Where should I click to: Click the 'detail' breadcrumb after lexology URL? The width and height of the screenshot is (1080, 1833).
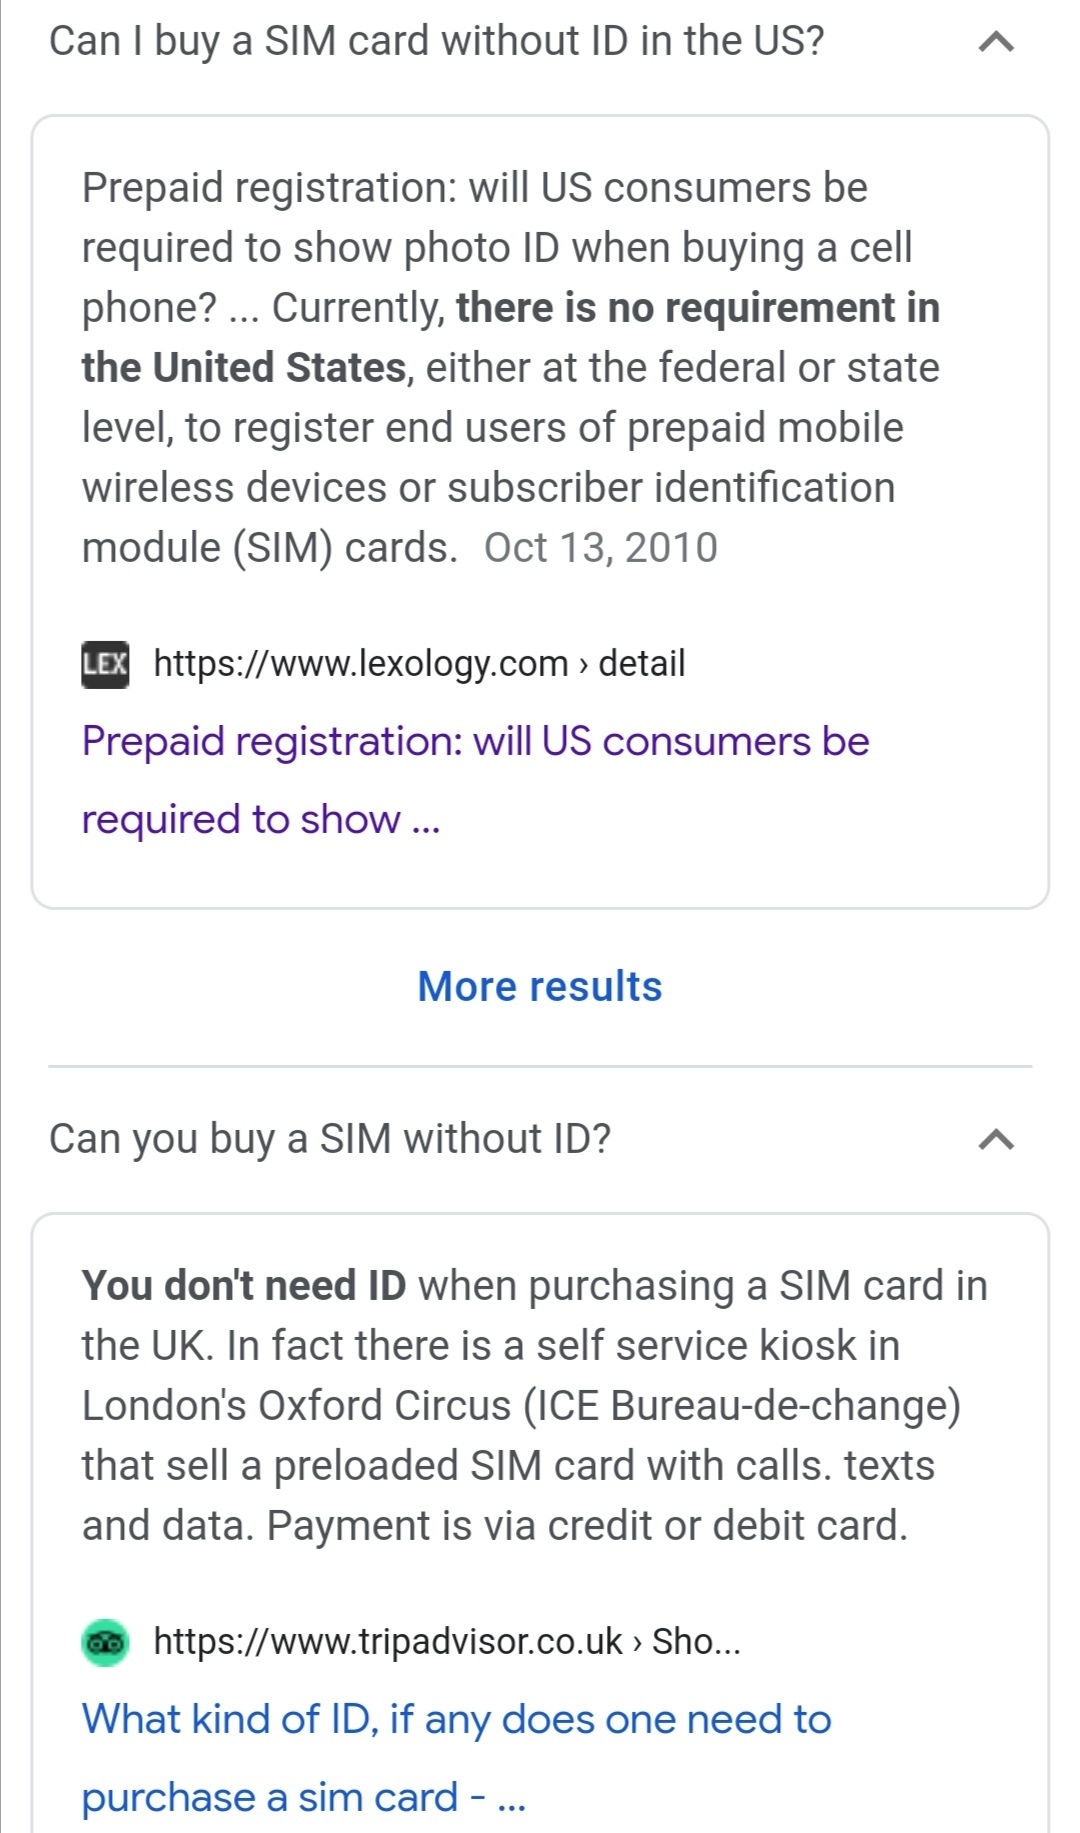coord(642,664)
